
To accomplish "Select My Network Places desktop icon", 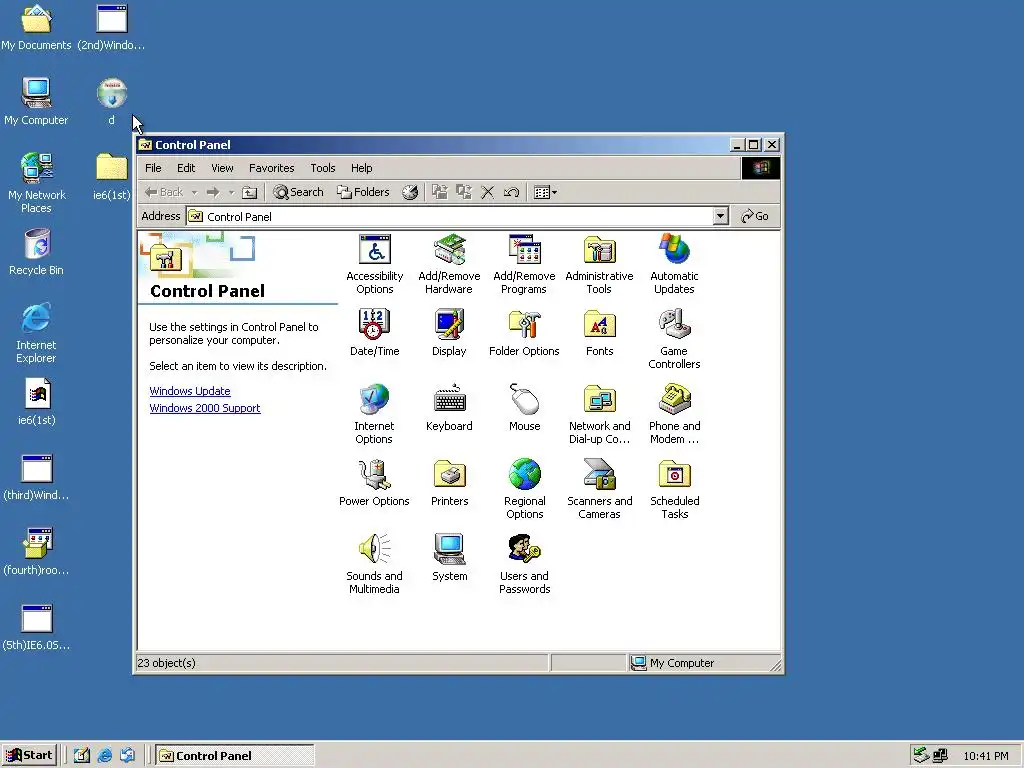I will pos(37,183).
